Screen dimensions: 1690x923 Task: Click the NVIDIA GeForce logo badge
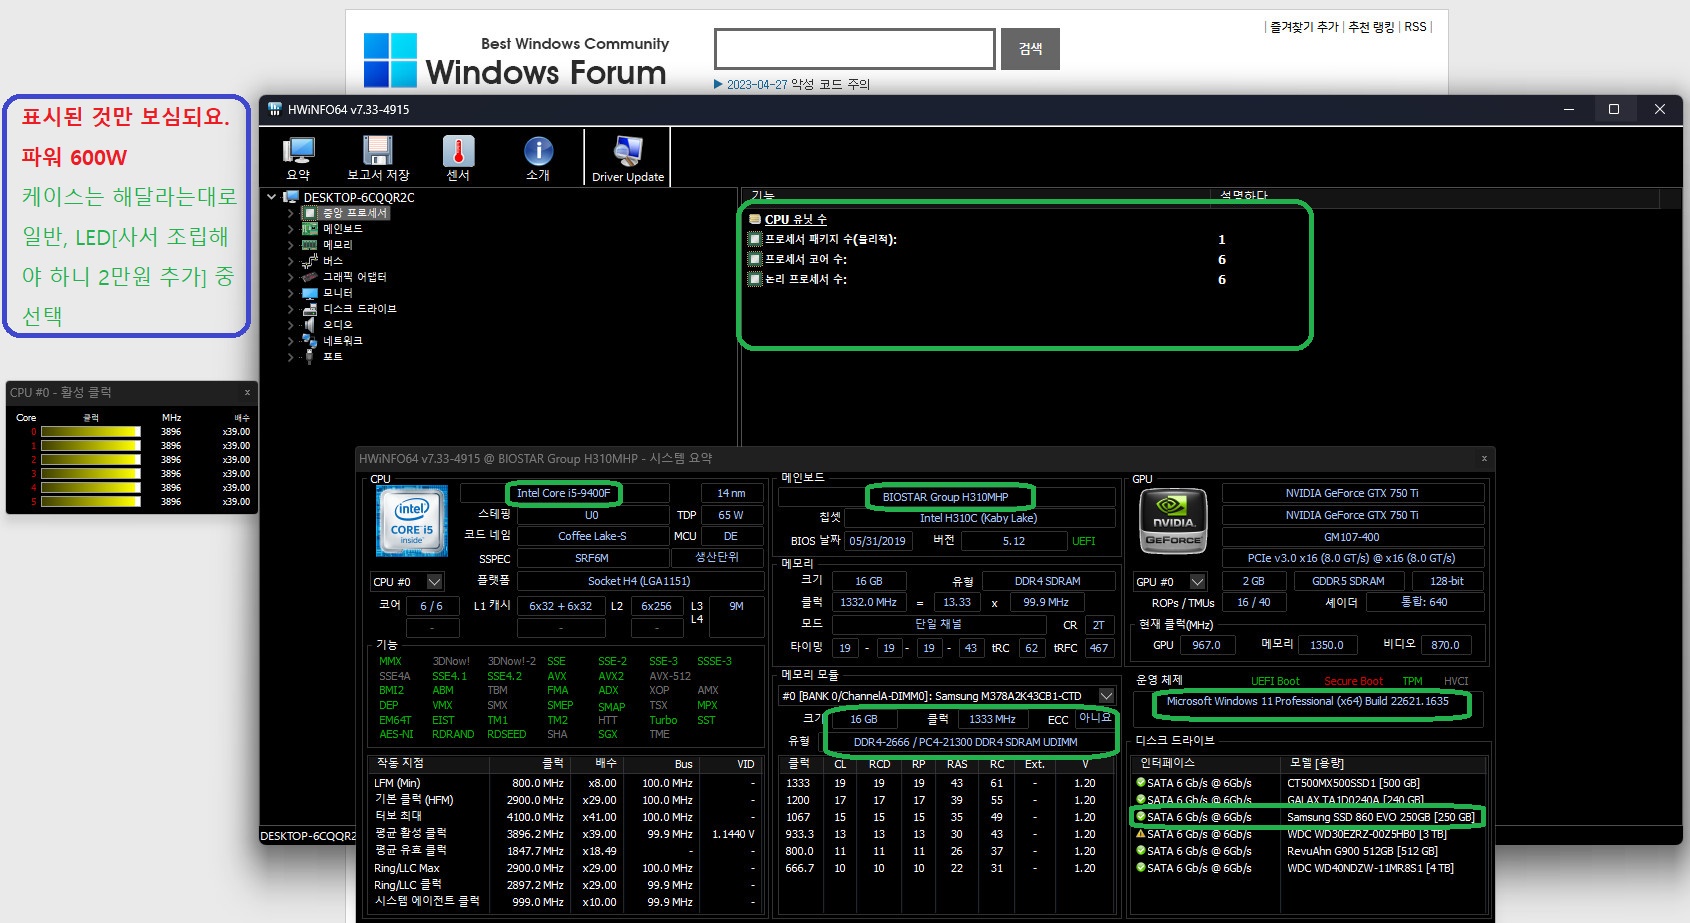click(1173, 520)
